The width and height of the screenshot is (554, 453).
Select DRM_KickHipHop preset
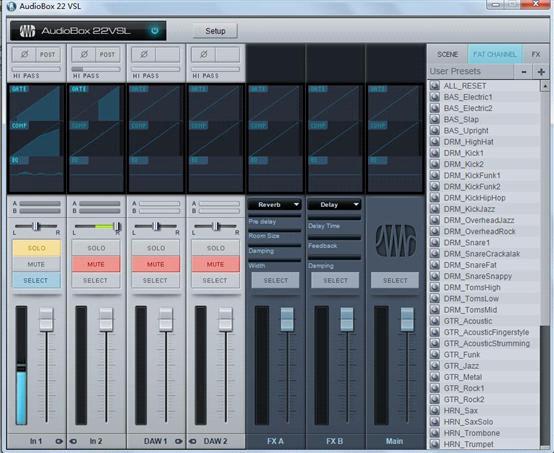coord(484,198)
